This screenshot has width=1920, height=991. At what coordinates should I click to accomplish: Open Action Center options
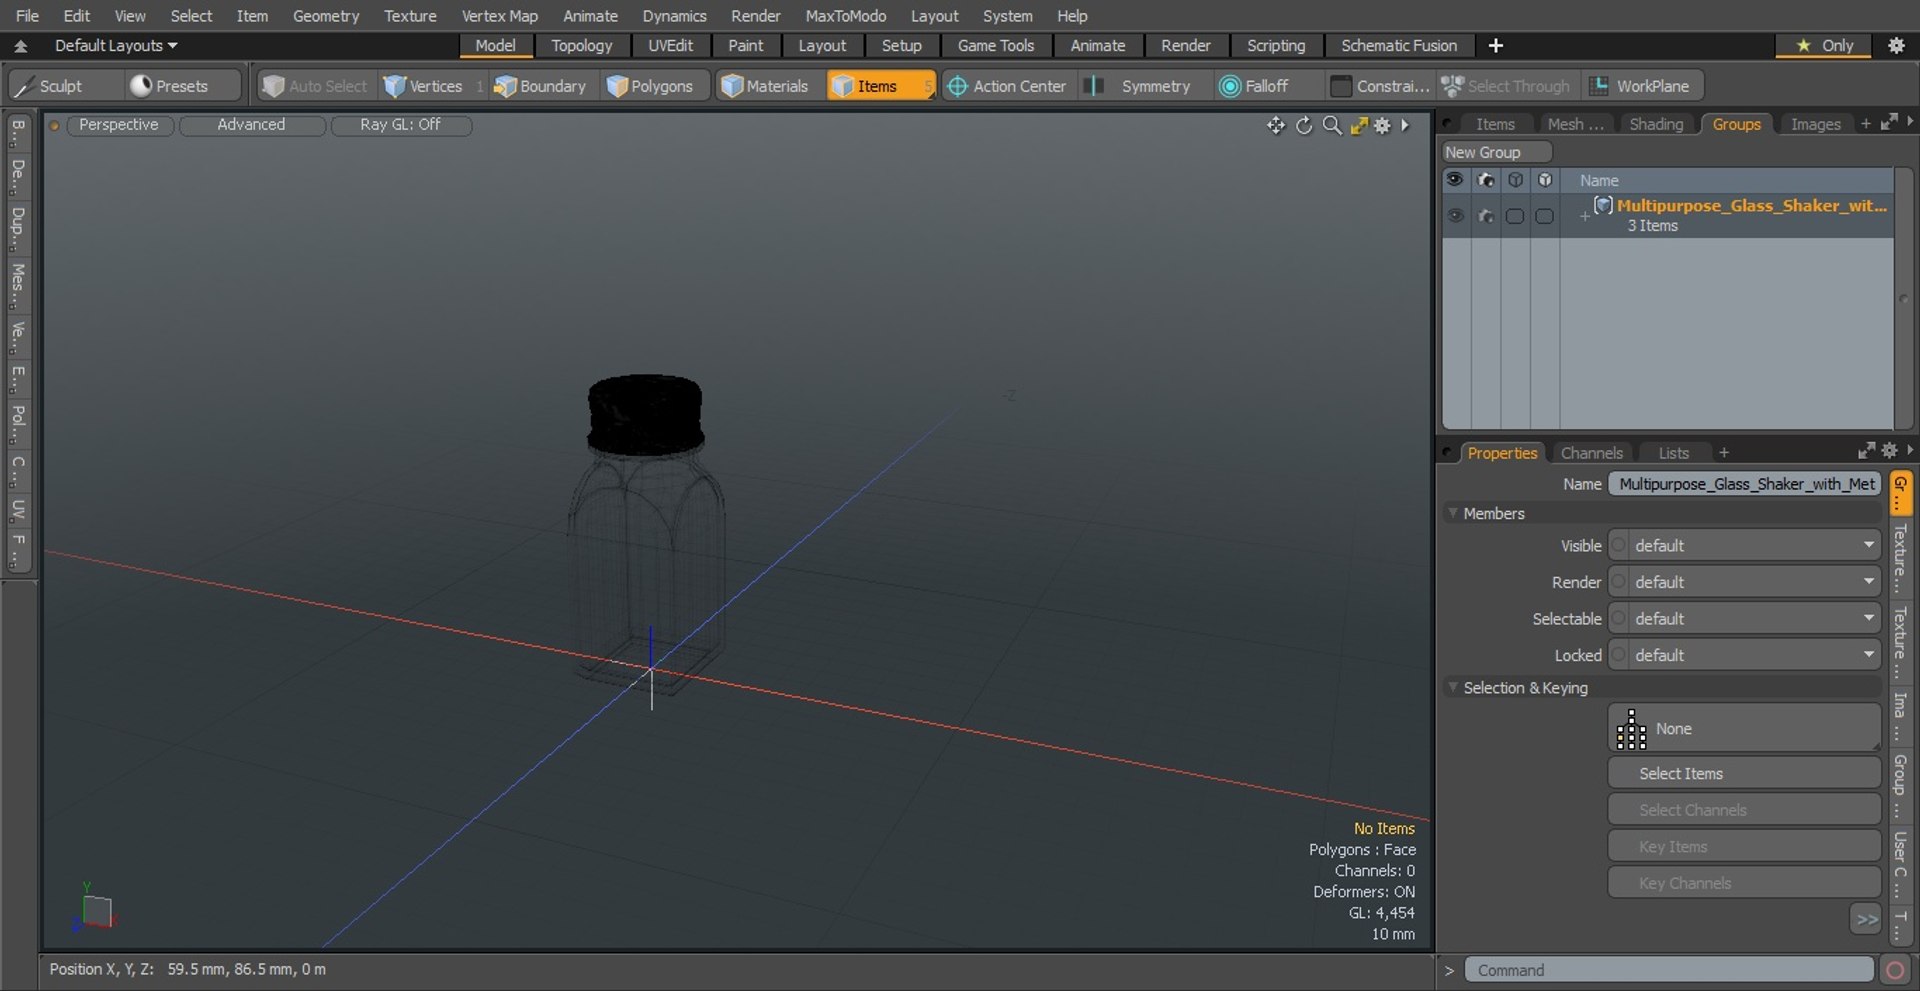click(1007, 86)
